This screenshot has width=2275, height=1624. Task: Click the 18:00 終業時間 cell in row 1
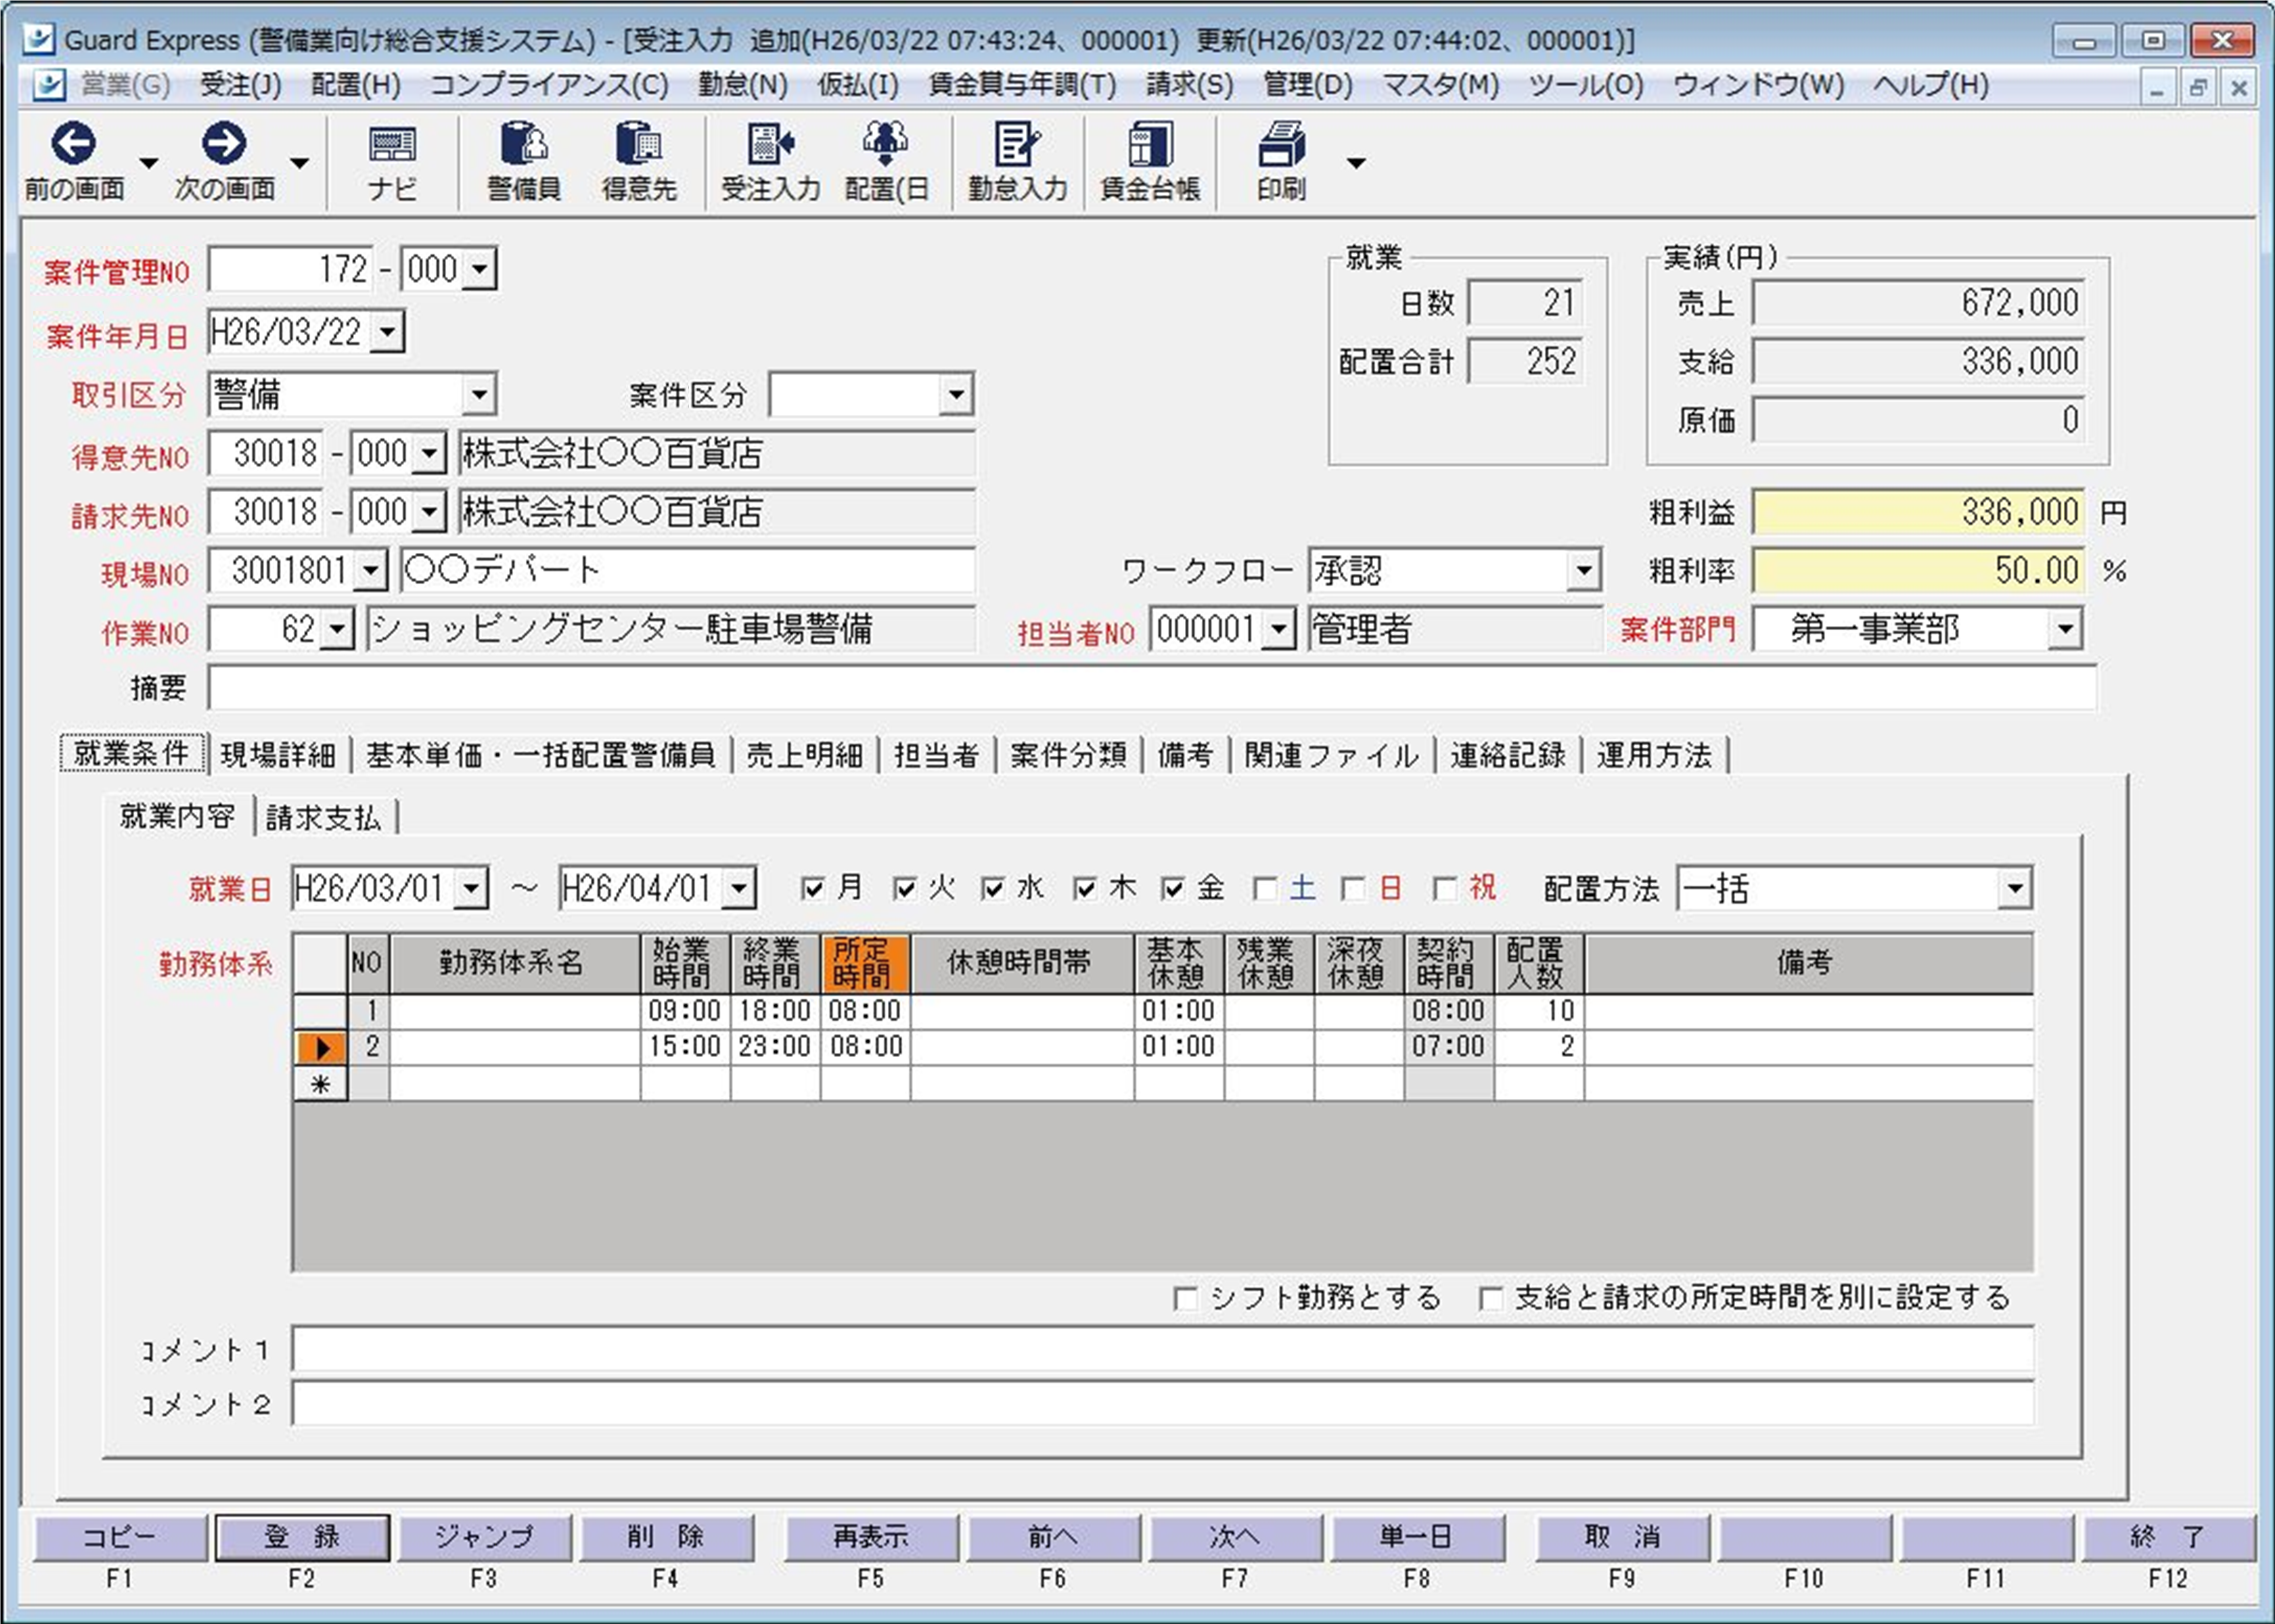[775, 1011]
